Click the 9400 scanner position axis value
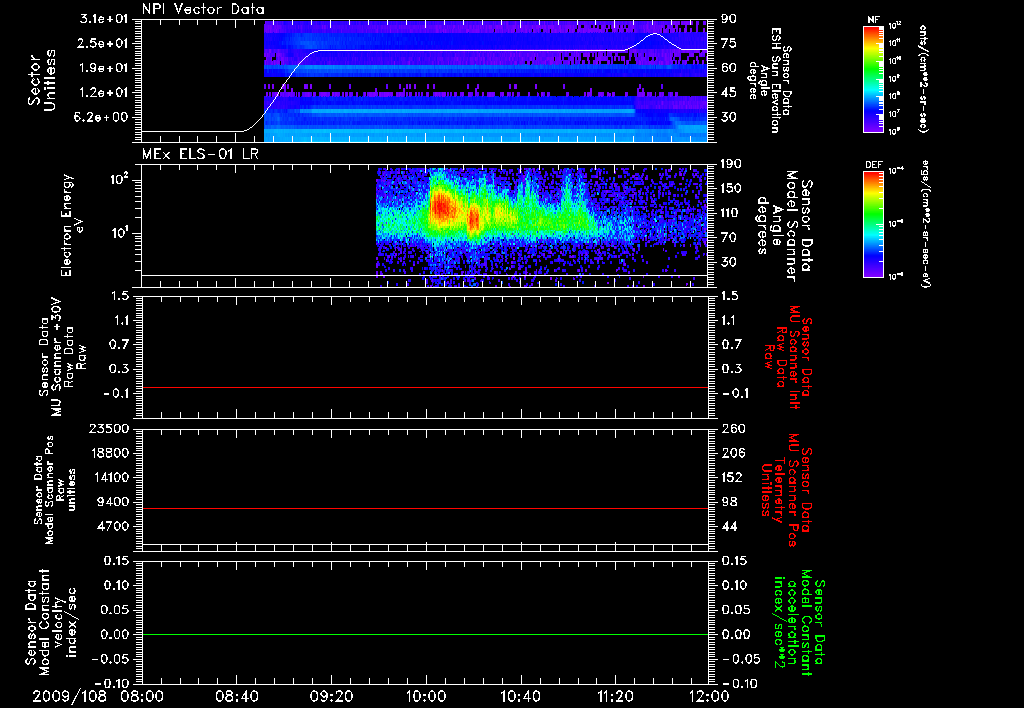This screenshot has width=1024, height=708. 114,502
